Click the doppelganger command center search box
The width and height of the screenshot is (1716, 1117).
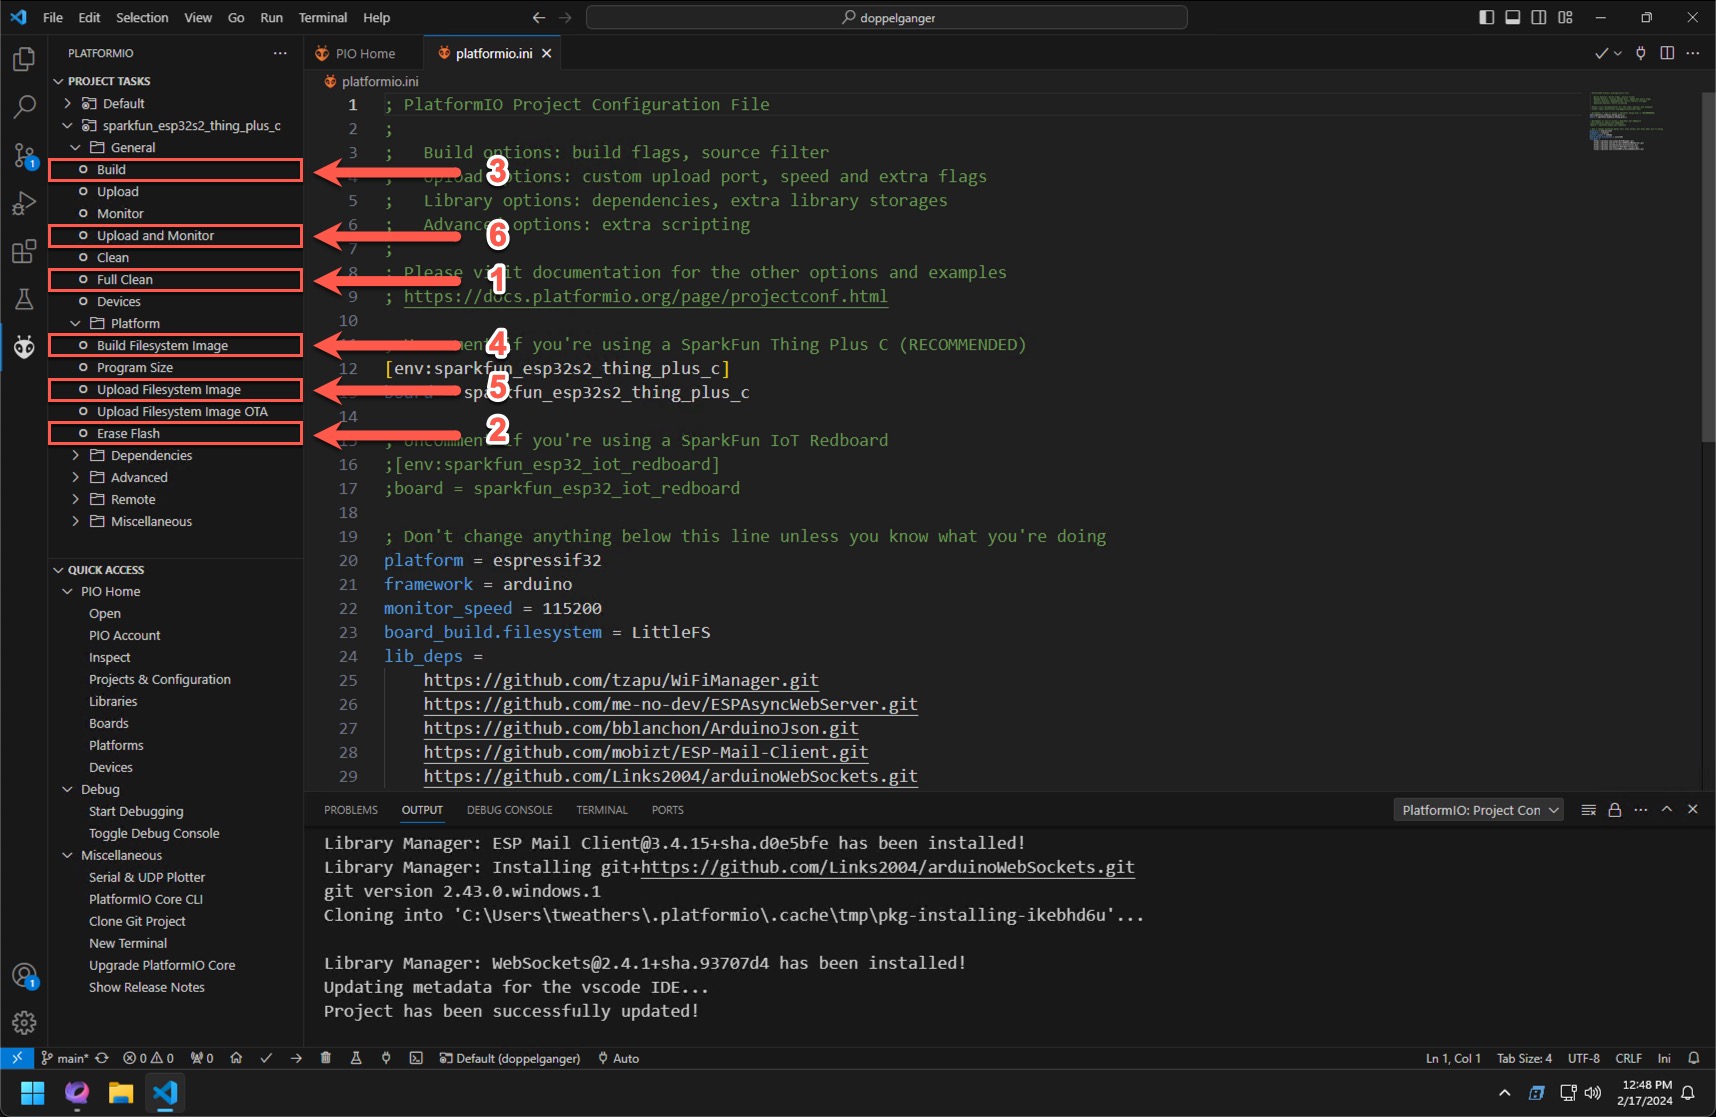(x=887, y=17)
